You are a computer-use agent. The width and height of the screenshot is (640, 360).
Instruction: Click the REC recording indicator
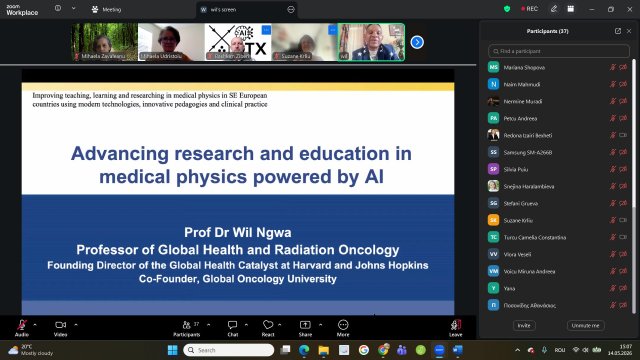(x=529, y=9)
